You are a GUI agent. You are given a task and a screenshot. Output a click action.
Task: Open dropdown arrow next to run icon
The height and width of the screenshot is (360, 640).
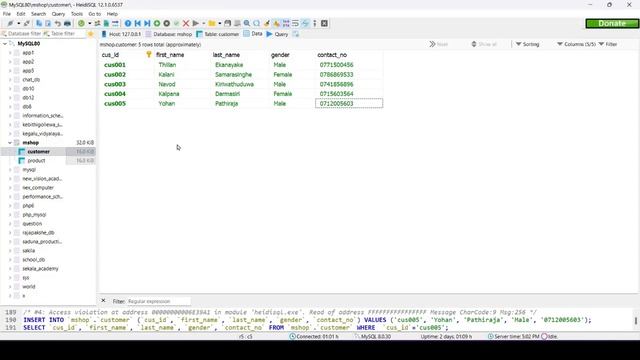(203, 23)
